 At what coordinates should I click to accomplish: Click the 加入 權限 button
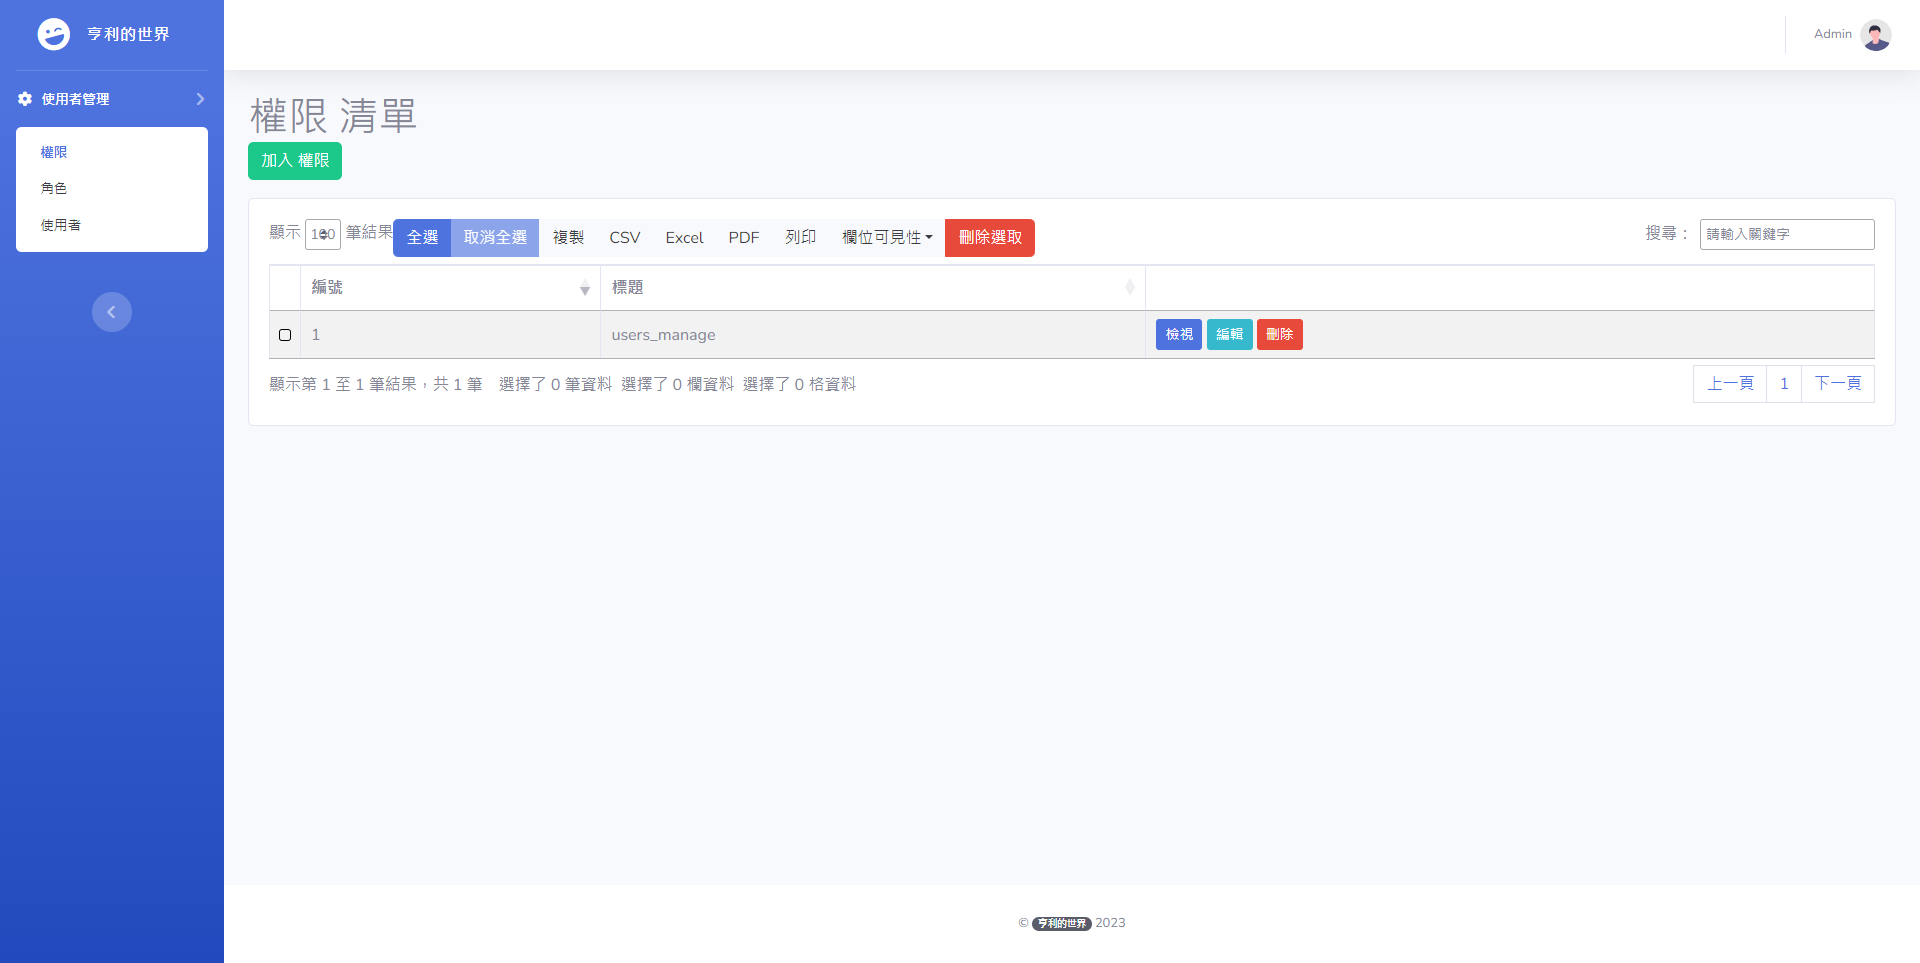pyautogui.click(x=294, y=160)
